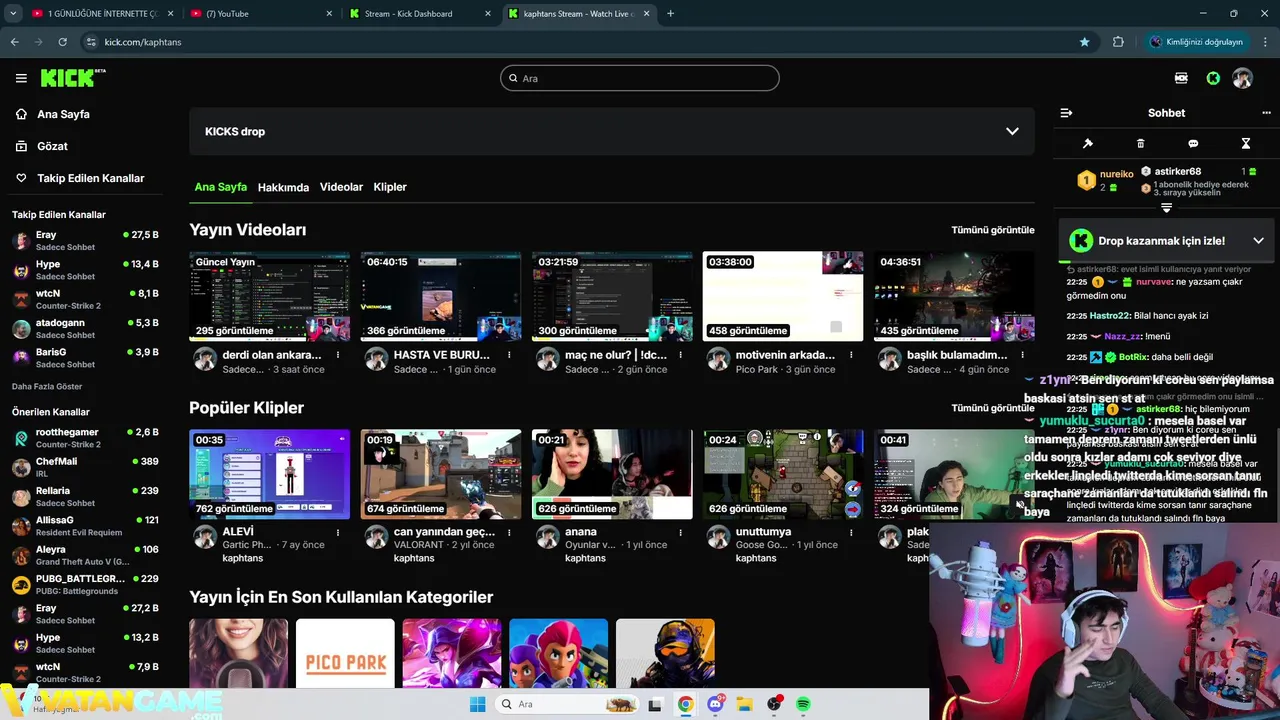Image resolution: width=1280 pixels, height=720 pixels.
Task: Open Discord from taskbar
Action: 715,704
